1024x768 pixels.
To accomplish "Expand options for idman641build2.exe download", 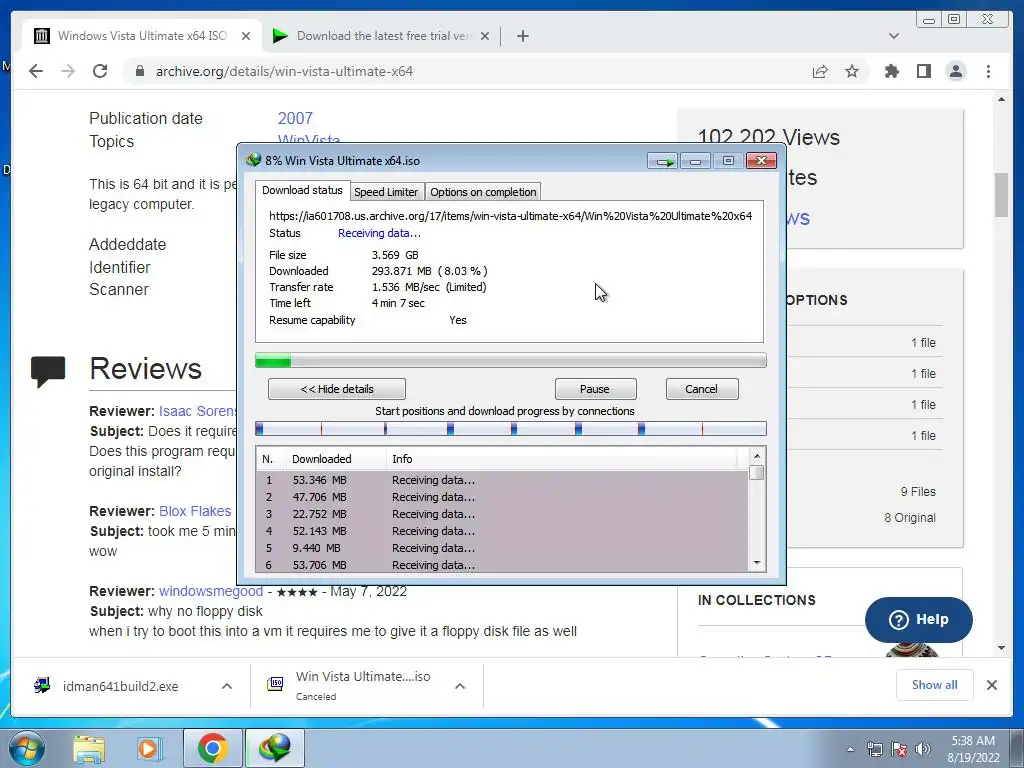I will pos(227,686).
